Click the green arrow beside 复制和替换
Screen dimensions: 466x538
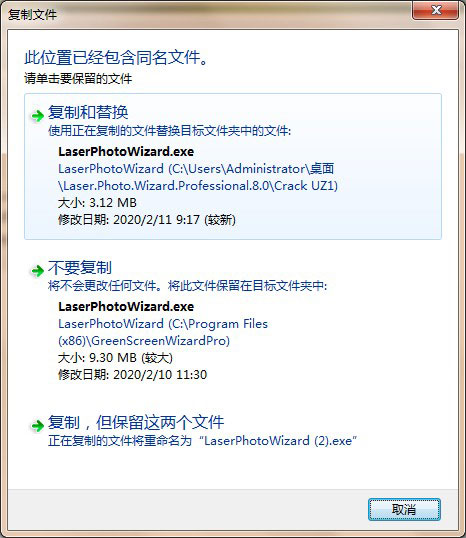click(x=37, y=116)
